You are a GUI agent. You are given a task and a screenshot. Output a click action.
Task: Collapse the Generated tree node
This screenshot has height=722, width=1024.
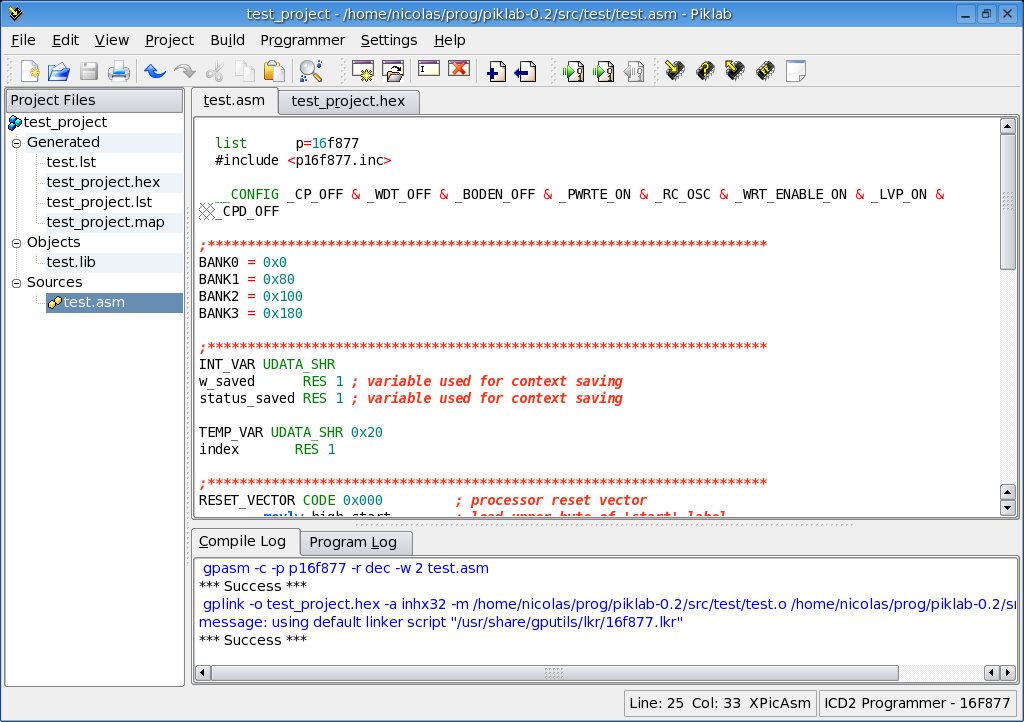16,143
